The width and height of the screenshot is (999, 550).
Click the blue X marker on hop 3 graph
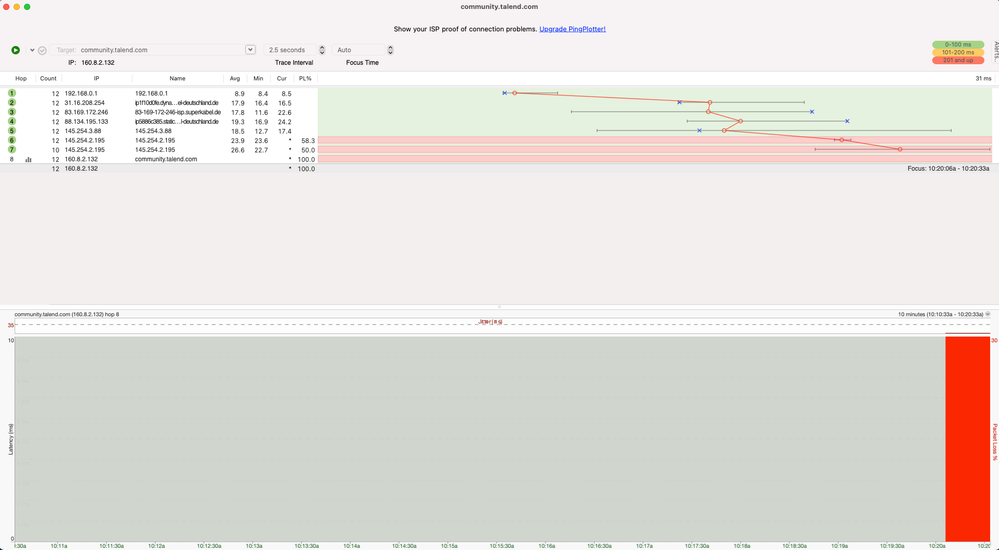coord(812,112)
